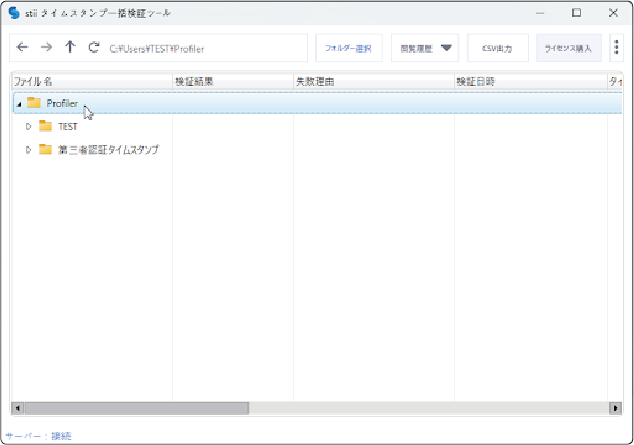Viewport: 634px width, 445px height.
Task: Expand the 第三者認証タイムスタンプ folder node
Action: [29, 149]
